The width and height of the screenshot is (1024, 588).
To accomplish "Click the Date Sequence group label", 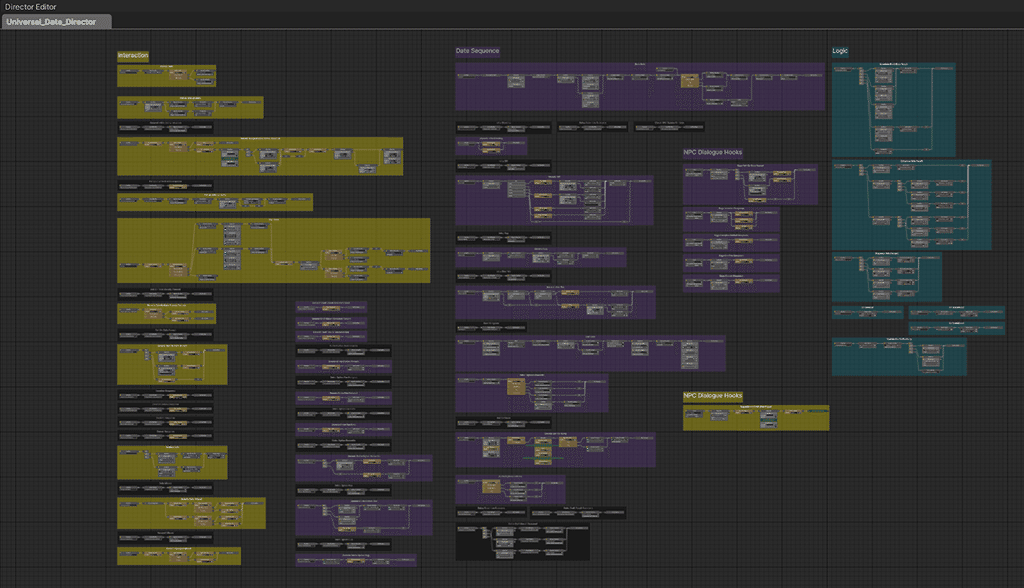I will pos(477,51).
